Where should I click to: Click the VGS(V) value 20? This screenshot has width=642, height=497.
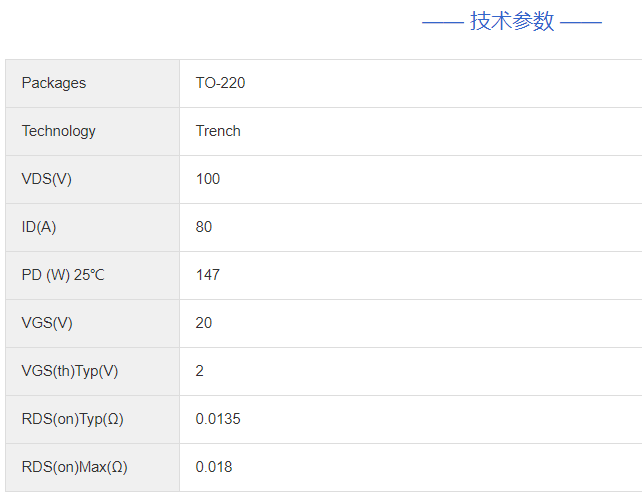pos(204,323)
